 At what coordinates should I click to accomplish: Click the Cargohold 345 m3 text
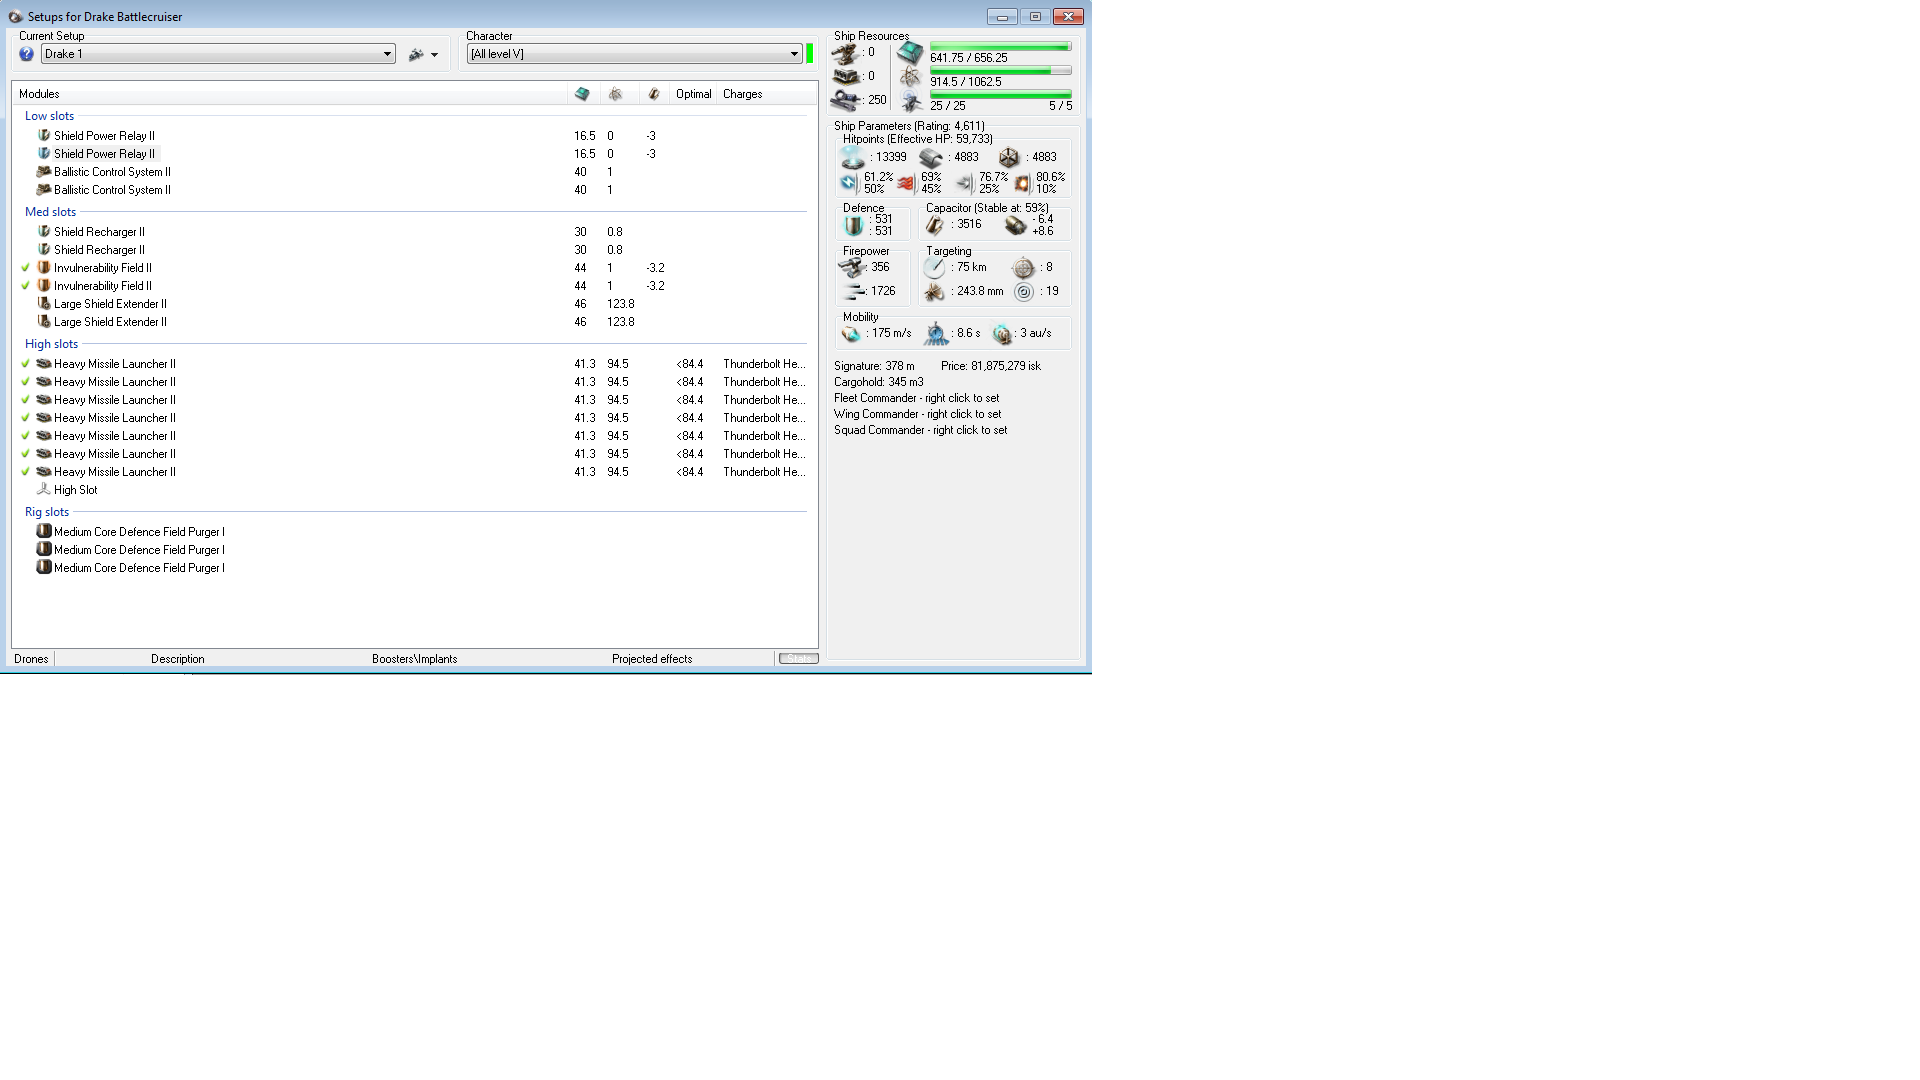(879, 382)
